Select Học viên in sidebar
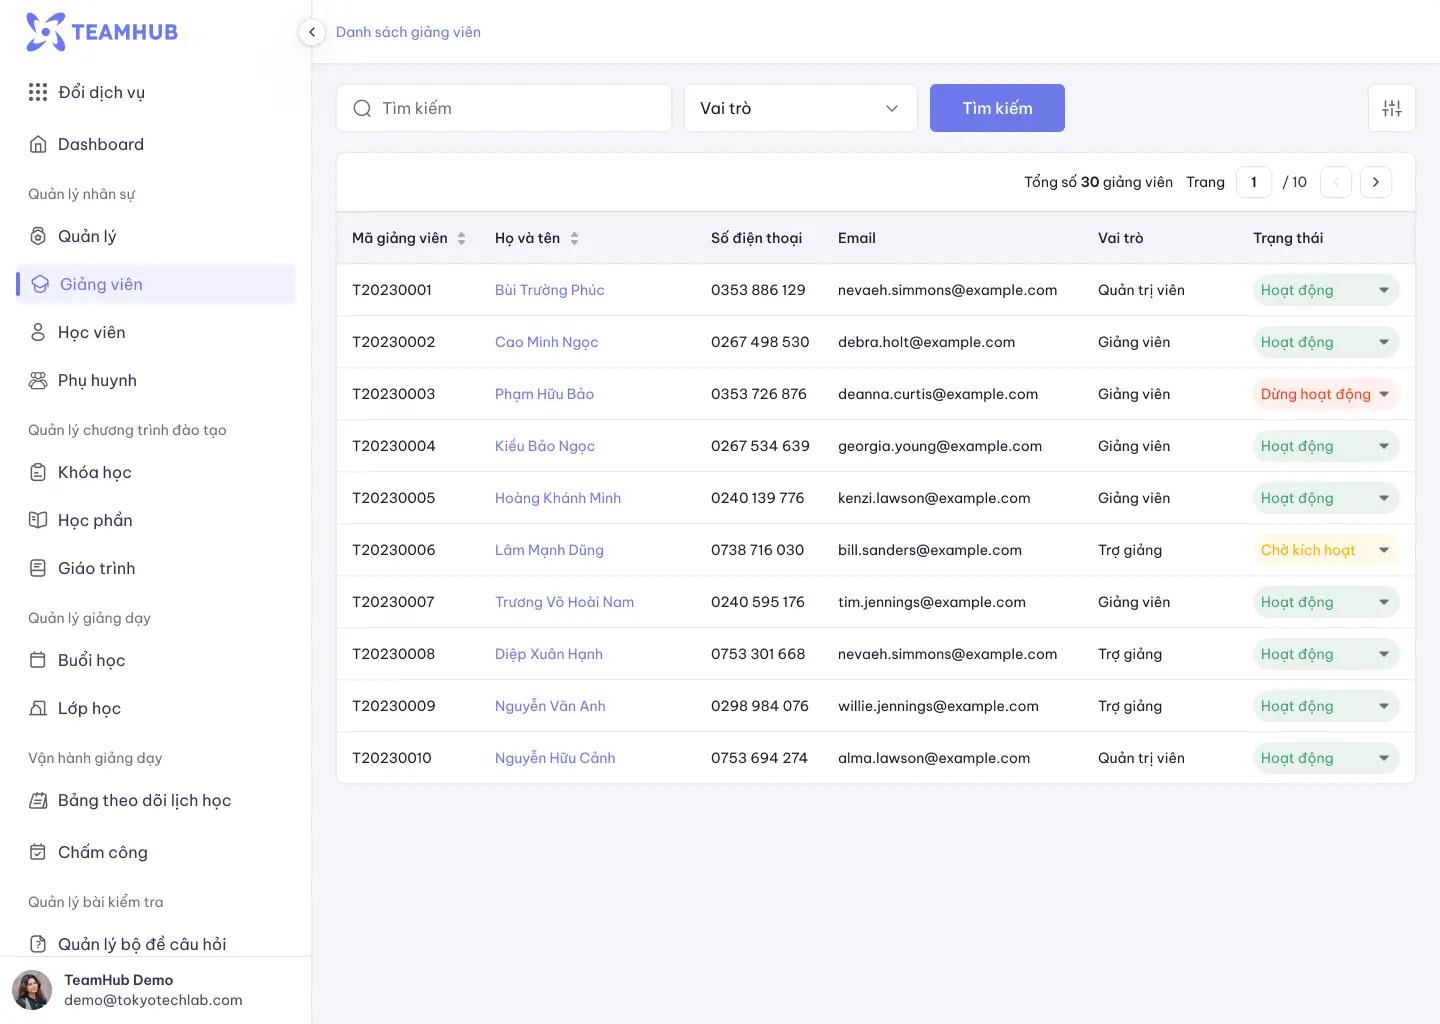Viewport: 1440px width, 1024px height. (156, 332)
